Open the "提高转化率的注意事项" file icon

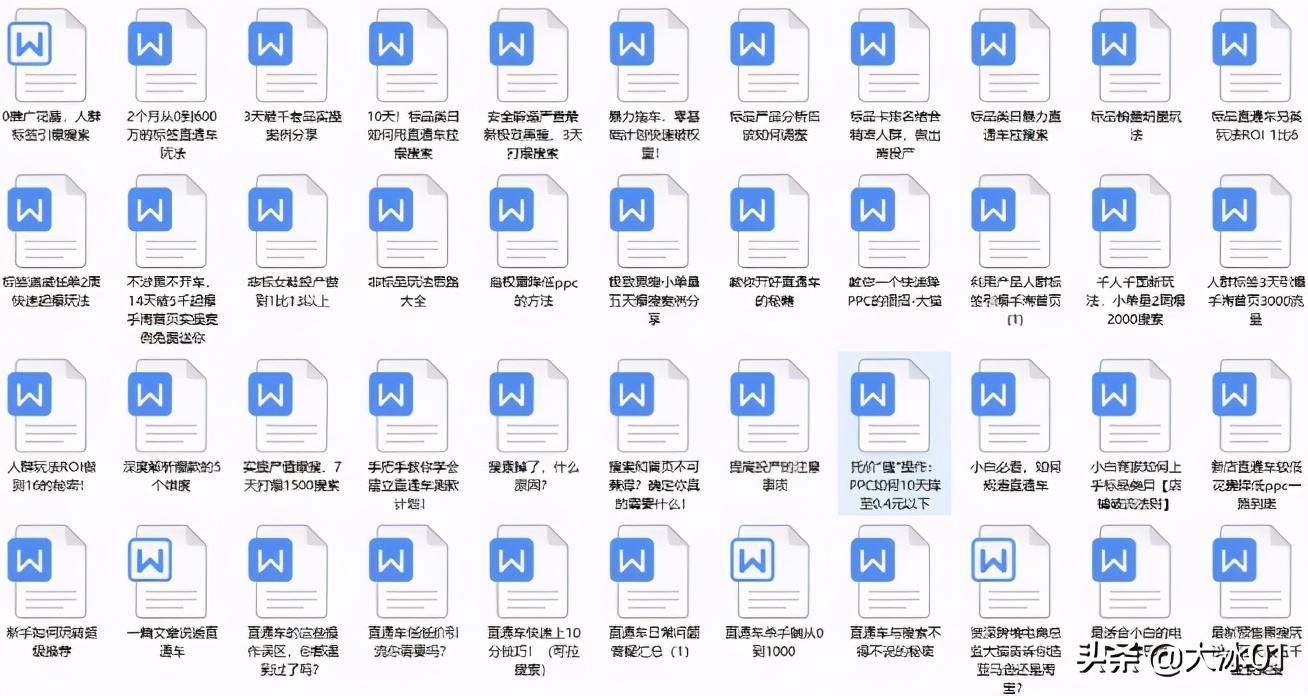click(770, 400)
